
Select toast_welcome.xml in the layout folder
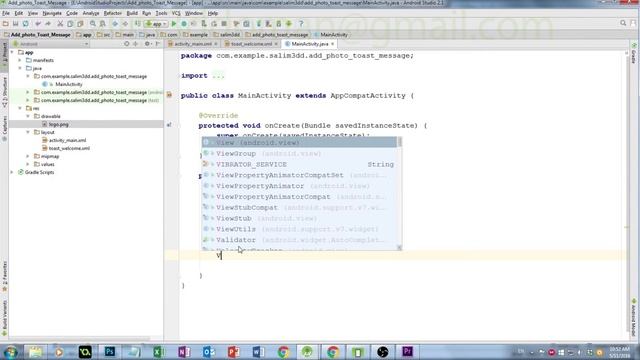69,148
